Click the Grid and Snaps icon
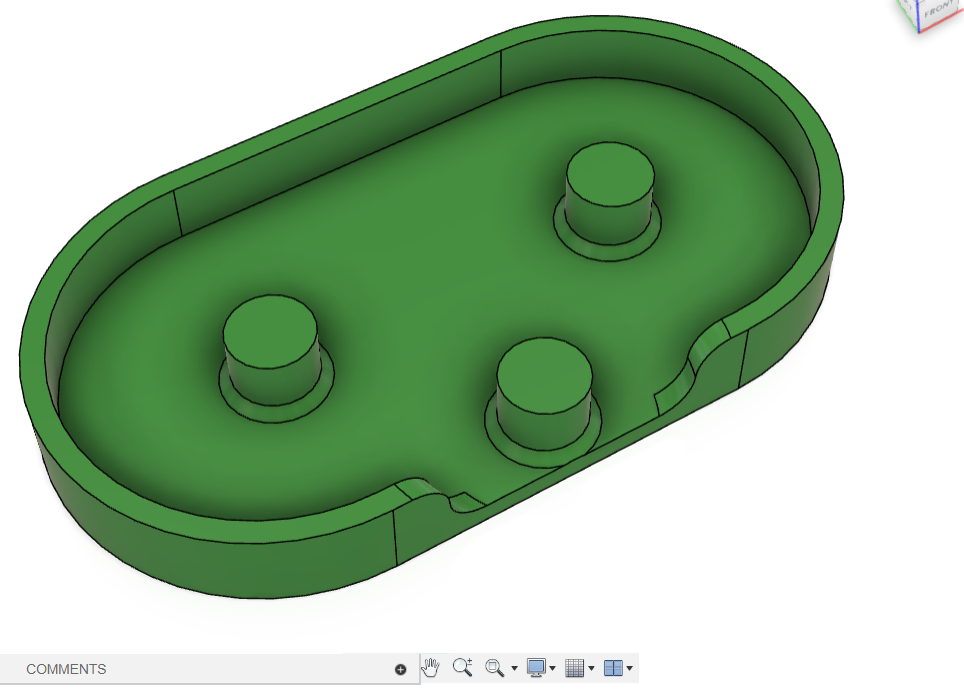The height and width of the screenshot is (689, 964). [x=574, y=668]
